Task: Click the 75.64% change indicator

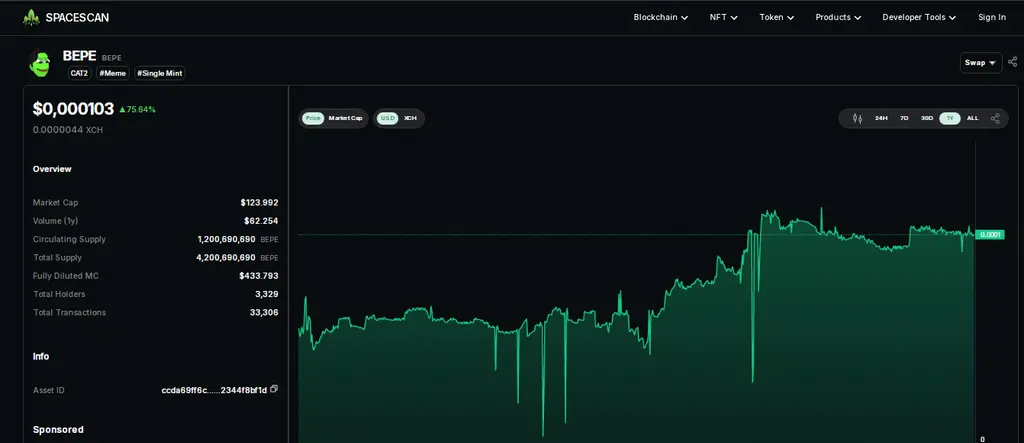Action: pos(137,110)
